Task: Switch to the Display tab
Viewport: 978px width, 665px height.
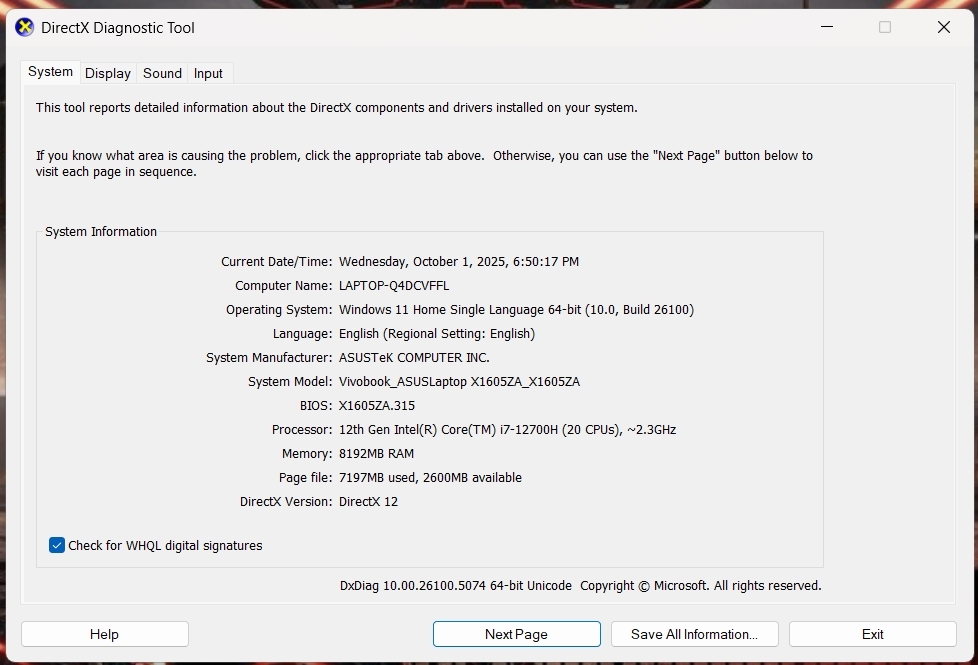Action: tap(108, 73)
